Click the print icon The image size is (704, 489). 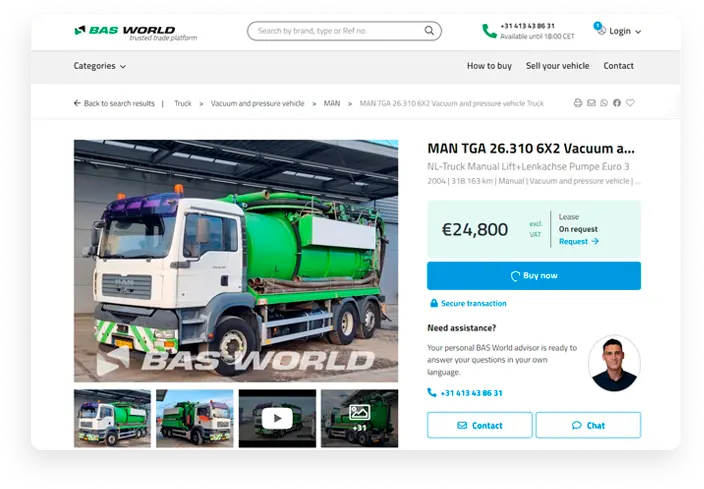pyautogui.click(x=578, y=103)
